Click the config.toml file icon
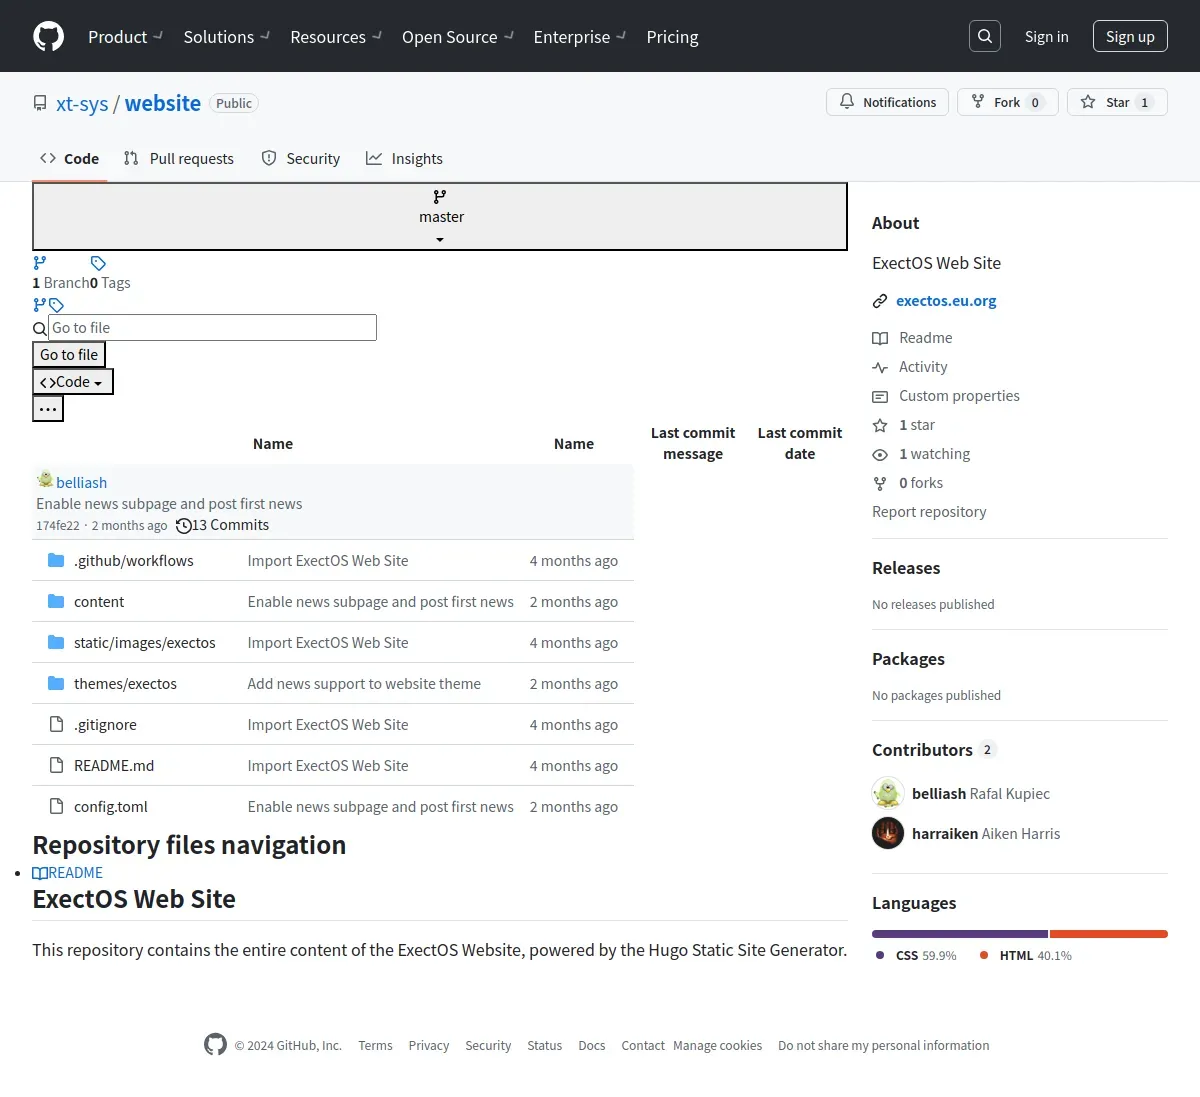 pos(57,806)
